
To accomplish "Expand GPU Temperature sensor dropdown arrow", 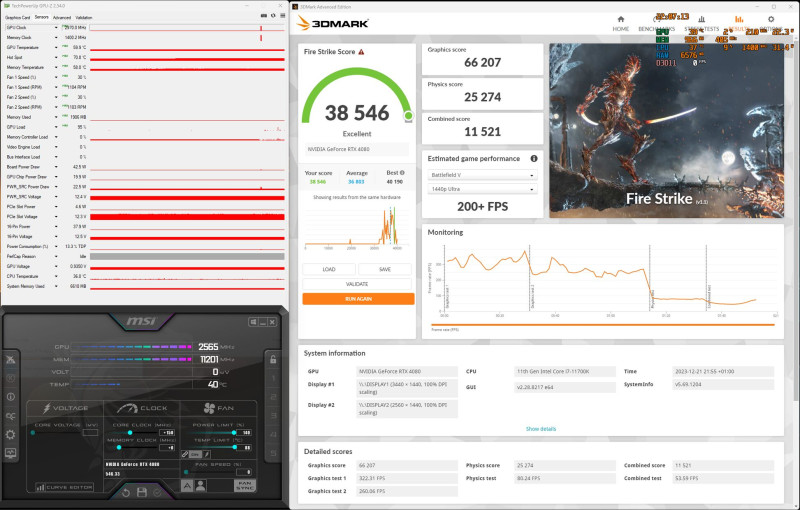I will (56, 47).
